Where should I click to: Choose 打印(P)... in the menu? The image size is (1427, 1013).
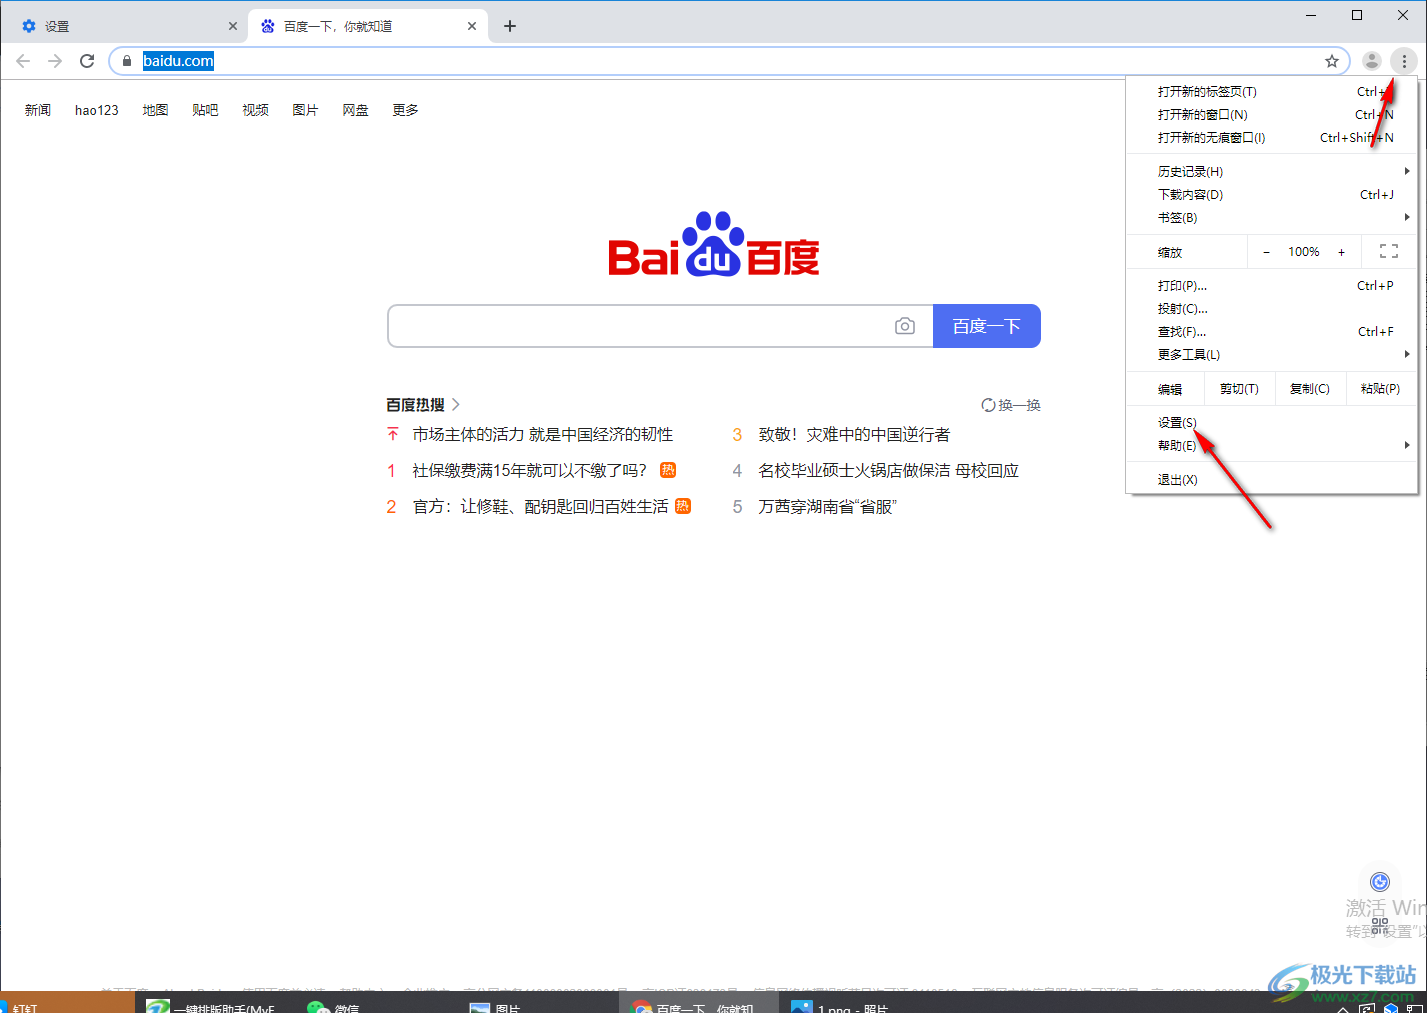click(1272, 286)
